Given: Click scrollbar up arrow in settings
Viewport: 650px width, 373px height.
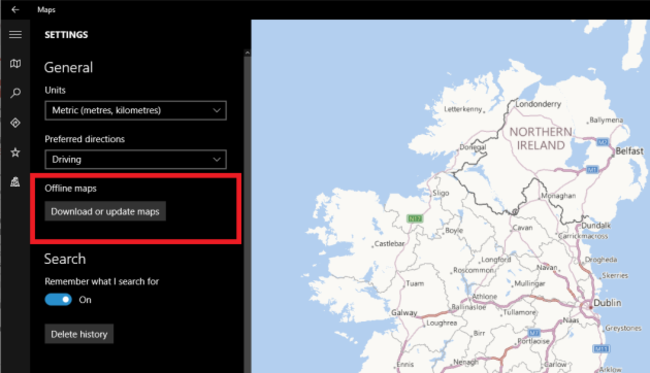Looking at the screenshot, I should tap(247, 53).
